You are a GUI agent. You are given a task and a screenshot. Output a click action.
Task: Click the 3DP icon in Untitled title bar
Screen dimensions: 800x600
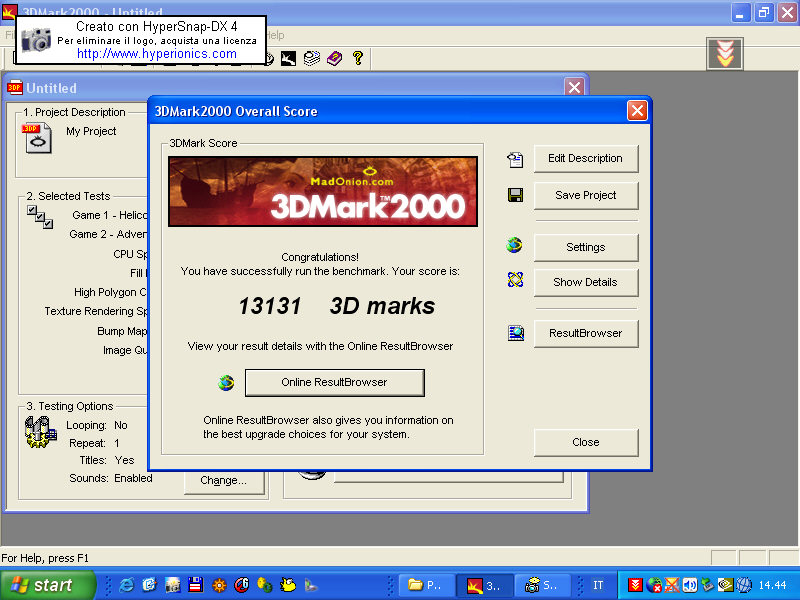coord(14,88)
